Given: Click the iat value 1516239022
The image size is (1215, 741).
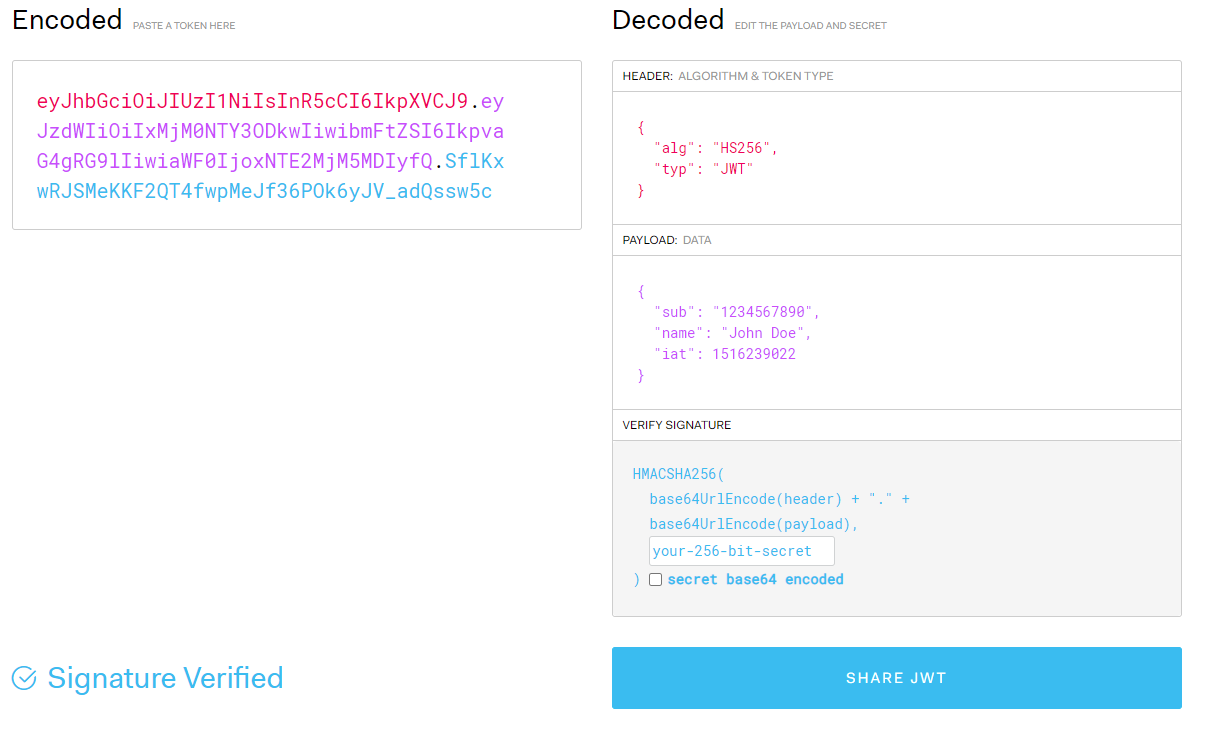Looking at the screenshot, I should point(754,354).
